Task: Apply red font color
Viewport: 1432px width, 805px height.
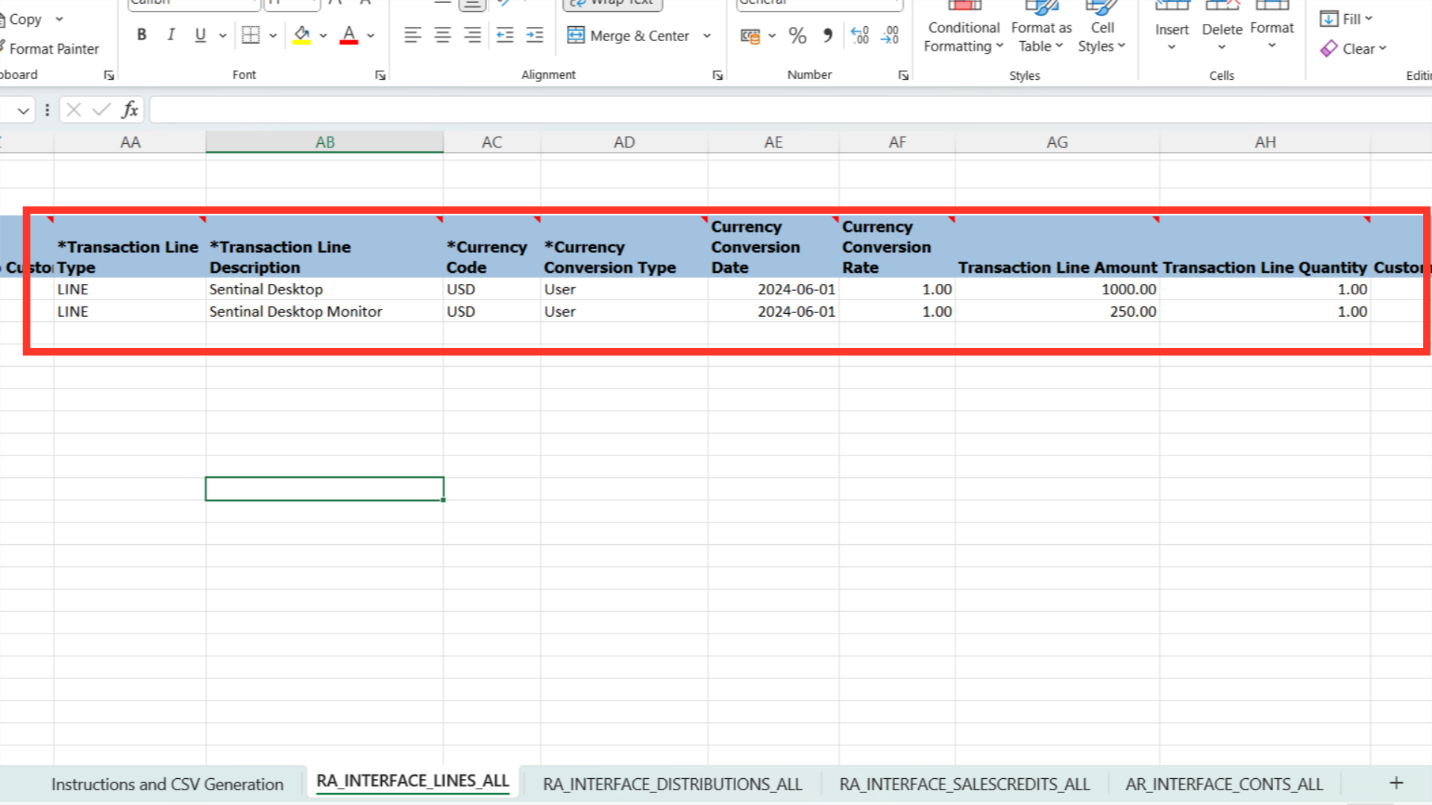Action: click(349, 35)
